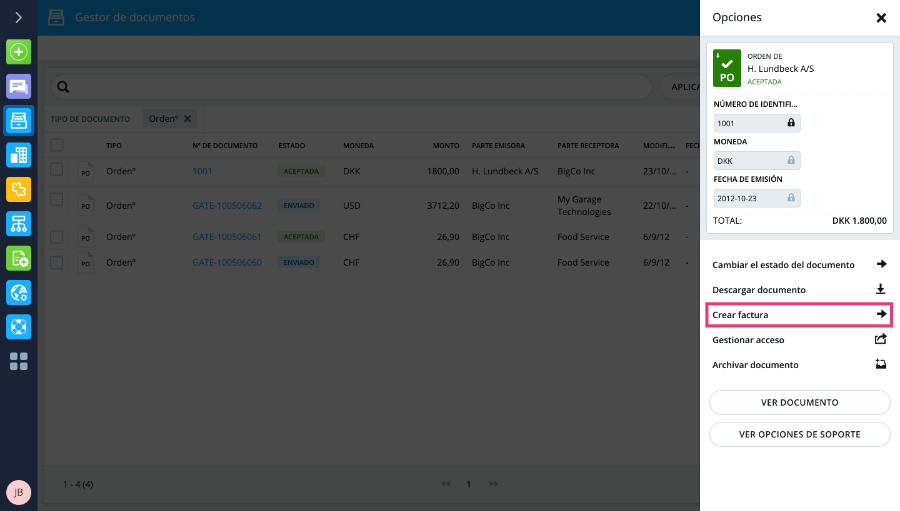This screenshot has width=900, height=511.
Task: Click the amount 3712,20
Action: (443, 206)
